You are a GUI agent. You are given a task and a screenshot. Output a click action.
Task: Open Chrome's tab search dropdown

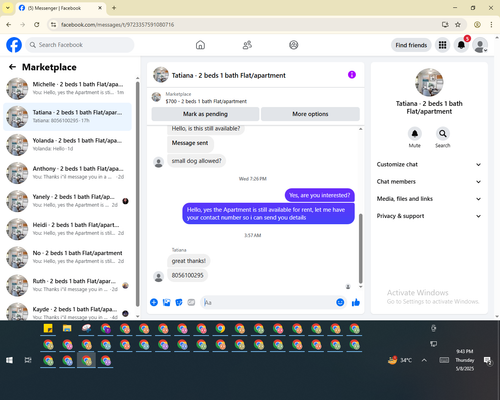tap(8, 8)
